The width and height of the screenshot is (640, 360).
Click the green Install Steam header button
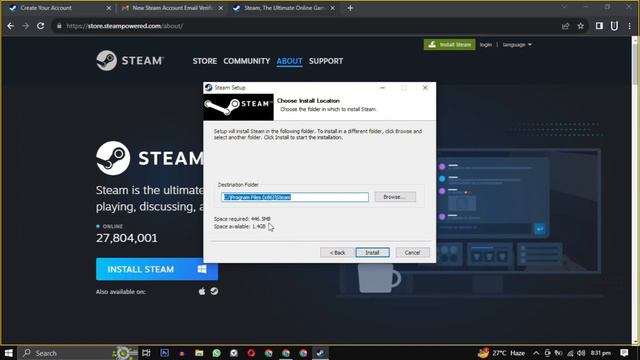pos(449,44)
